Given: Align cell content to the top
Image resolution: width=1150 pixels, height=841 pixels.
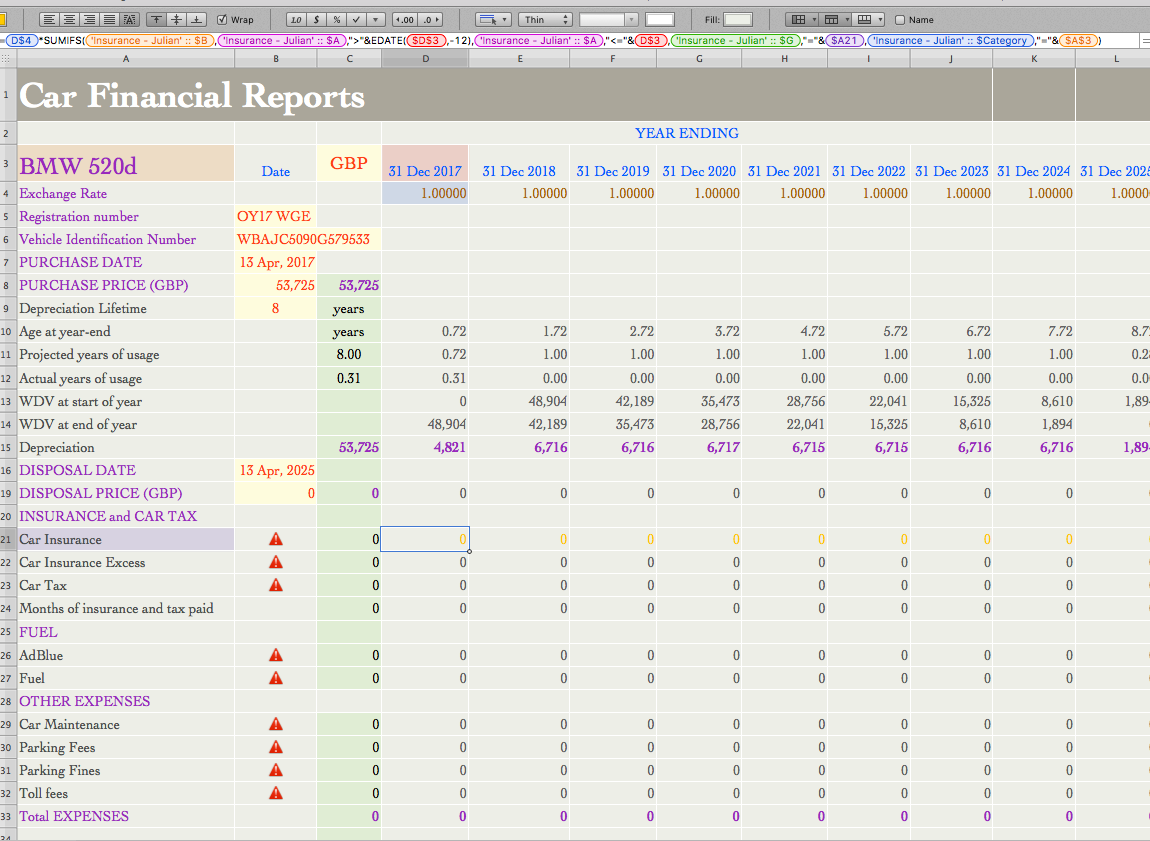Looking at the screenshot, I should (x=157, y=20).
